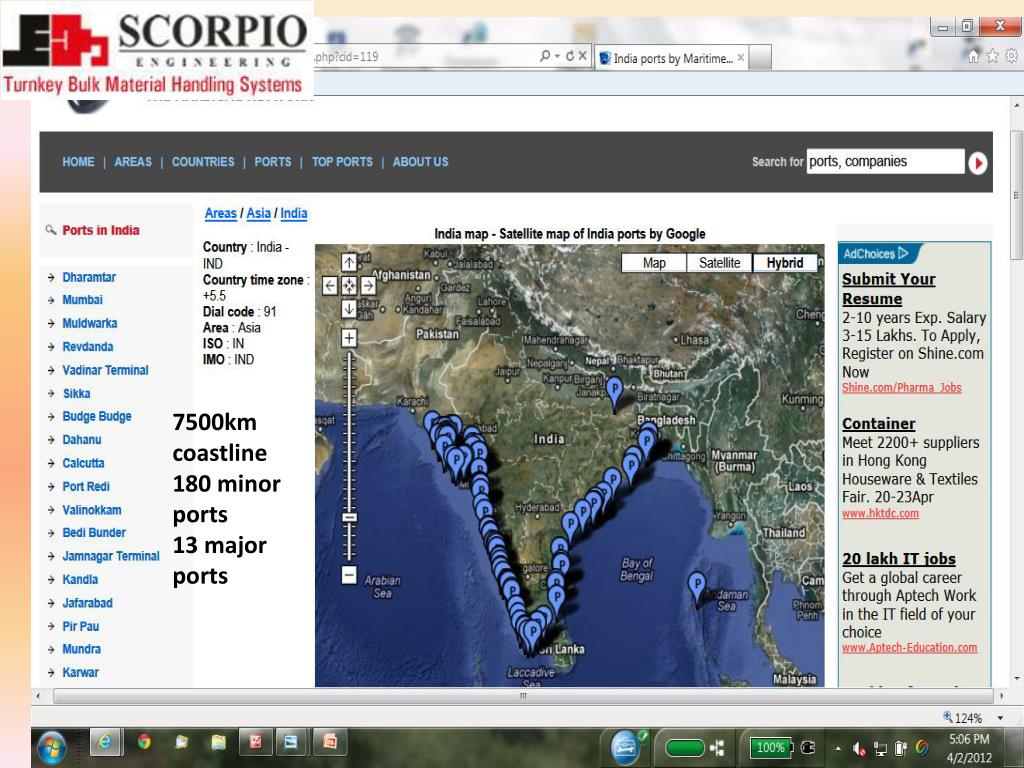The width and height of the screenshot is (1024, 768).
Task: Open browser Favorites star icon
Action: pyautogui.click(x=993, y=57)
